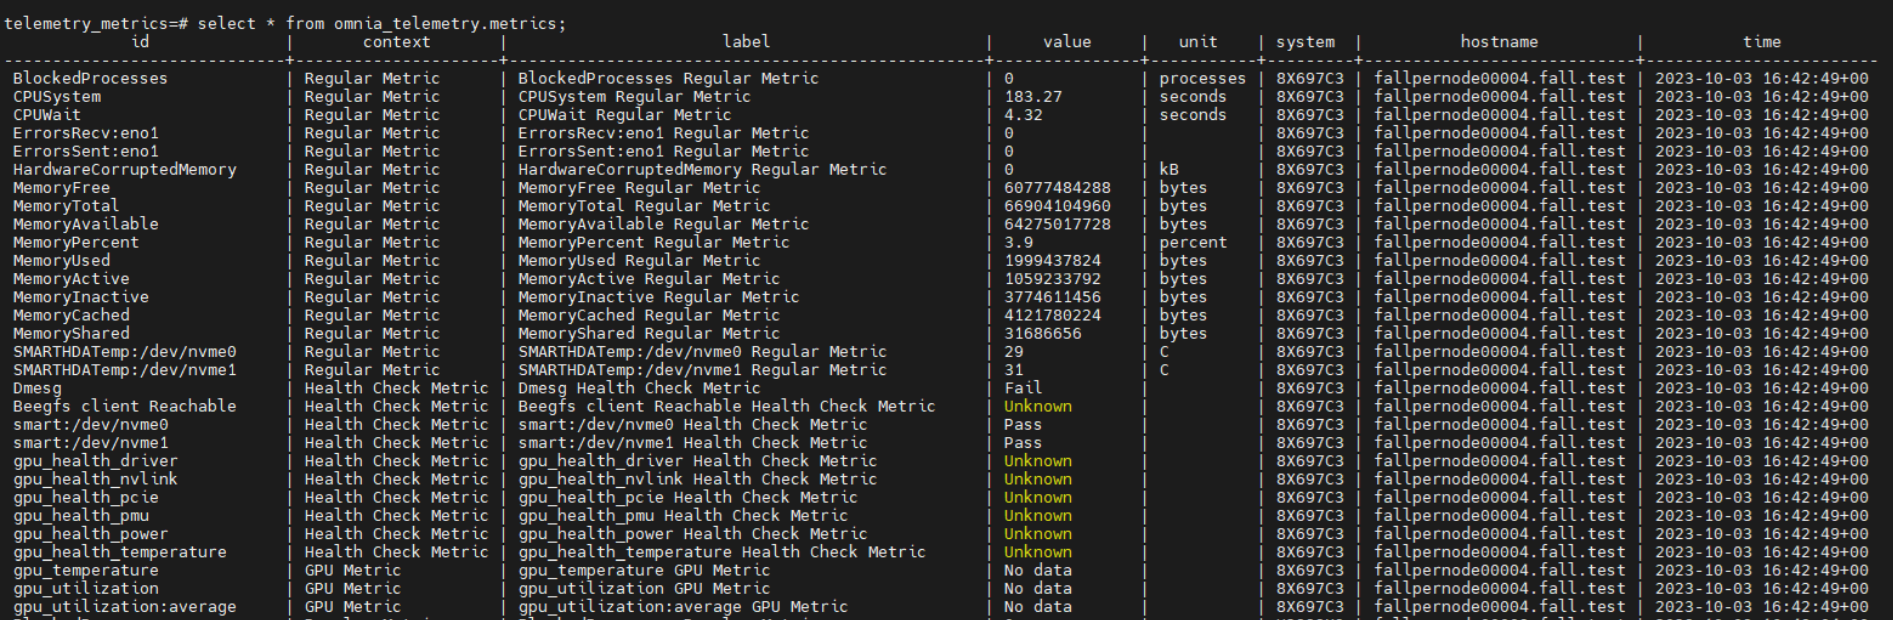The image size is (1893, 620).
Task: Select the gpu_utilization:average id cell
Action: tap(124, 607)
